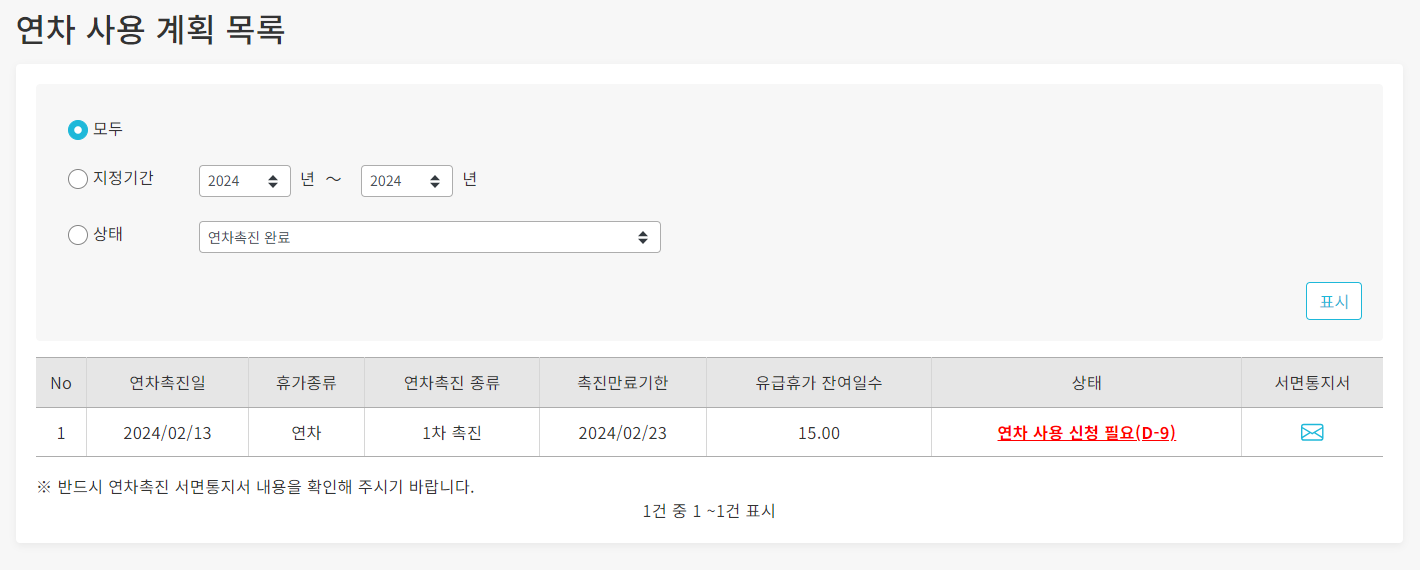
Task: Click the 연차촉진일 column header
Action: coord(167,383)
